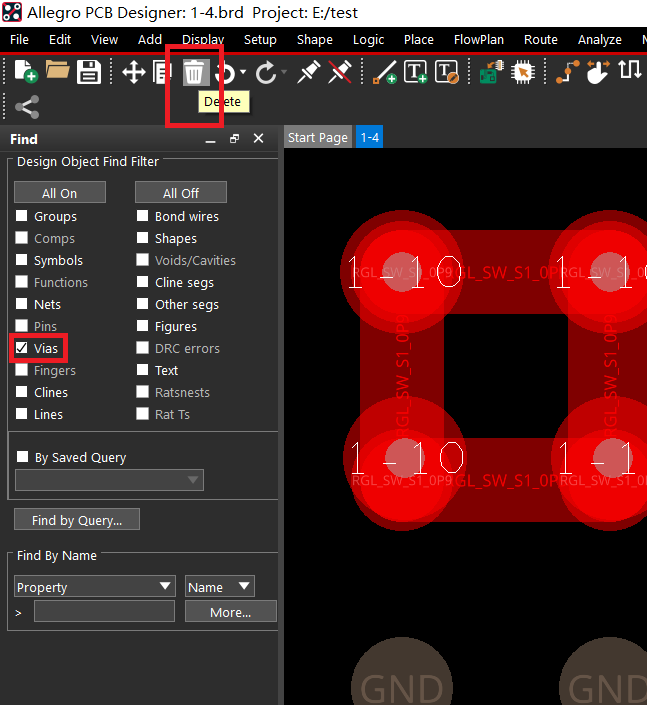The height and width of the screenshot is (705, 647).
Task: Open the File menu
Action: (x=19, y=40)
